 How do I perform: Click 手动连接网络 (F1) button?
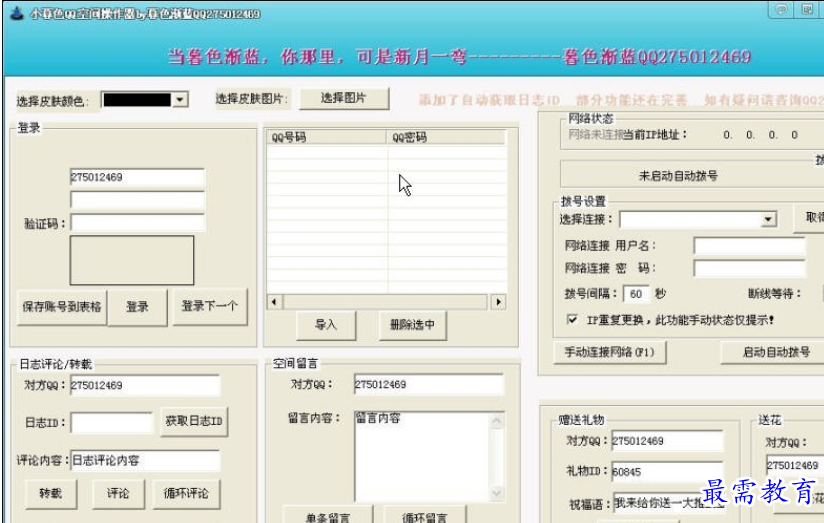[x=610, y=352]
